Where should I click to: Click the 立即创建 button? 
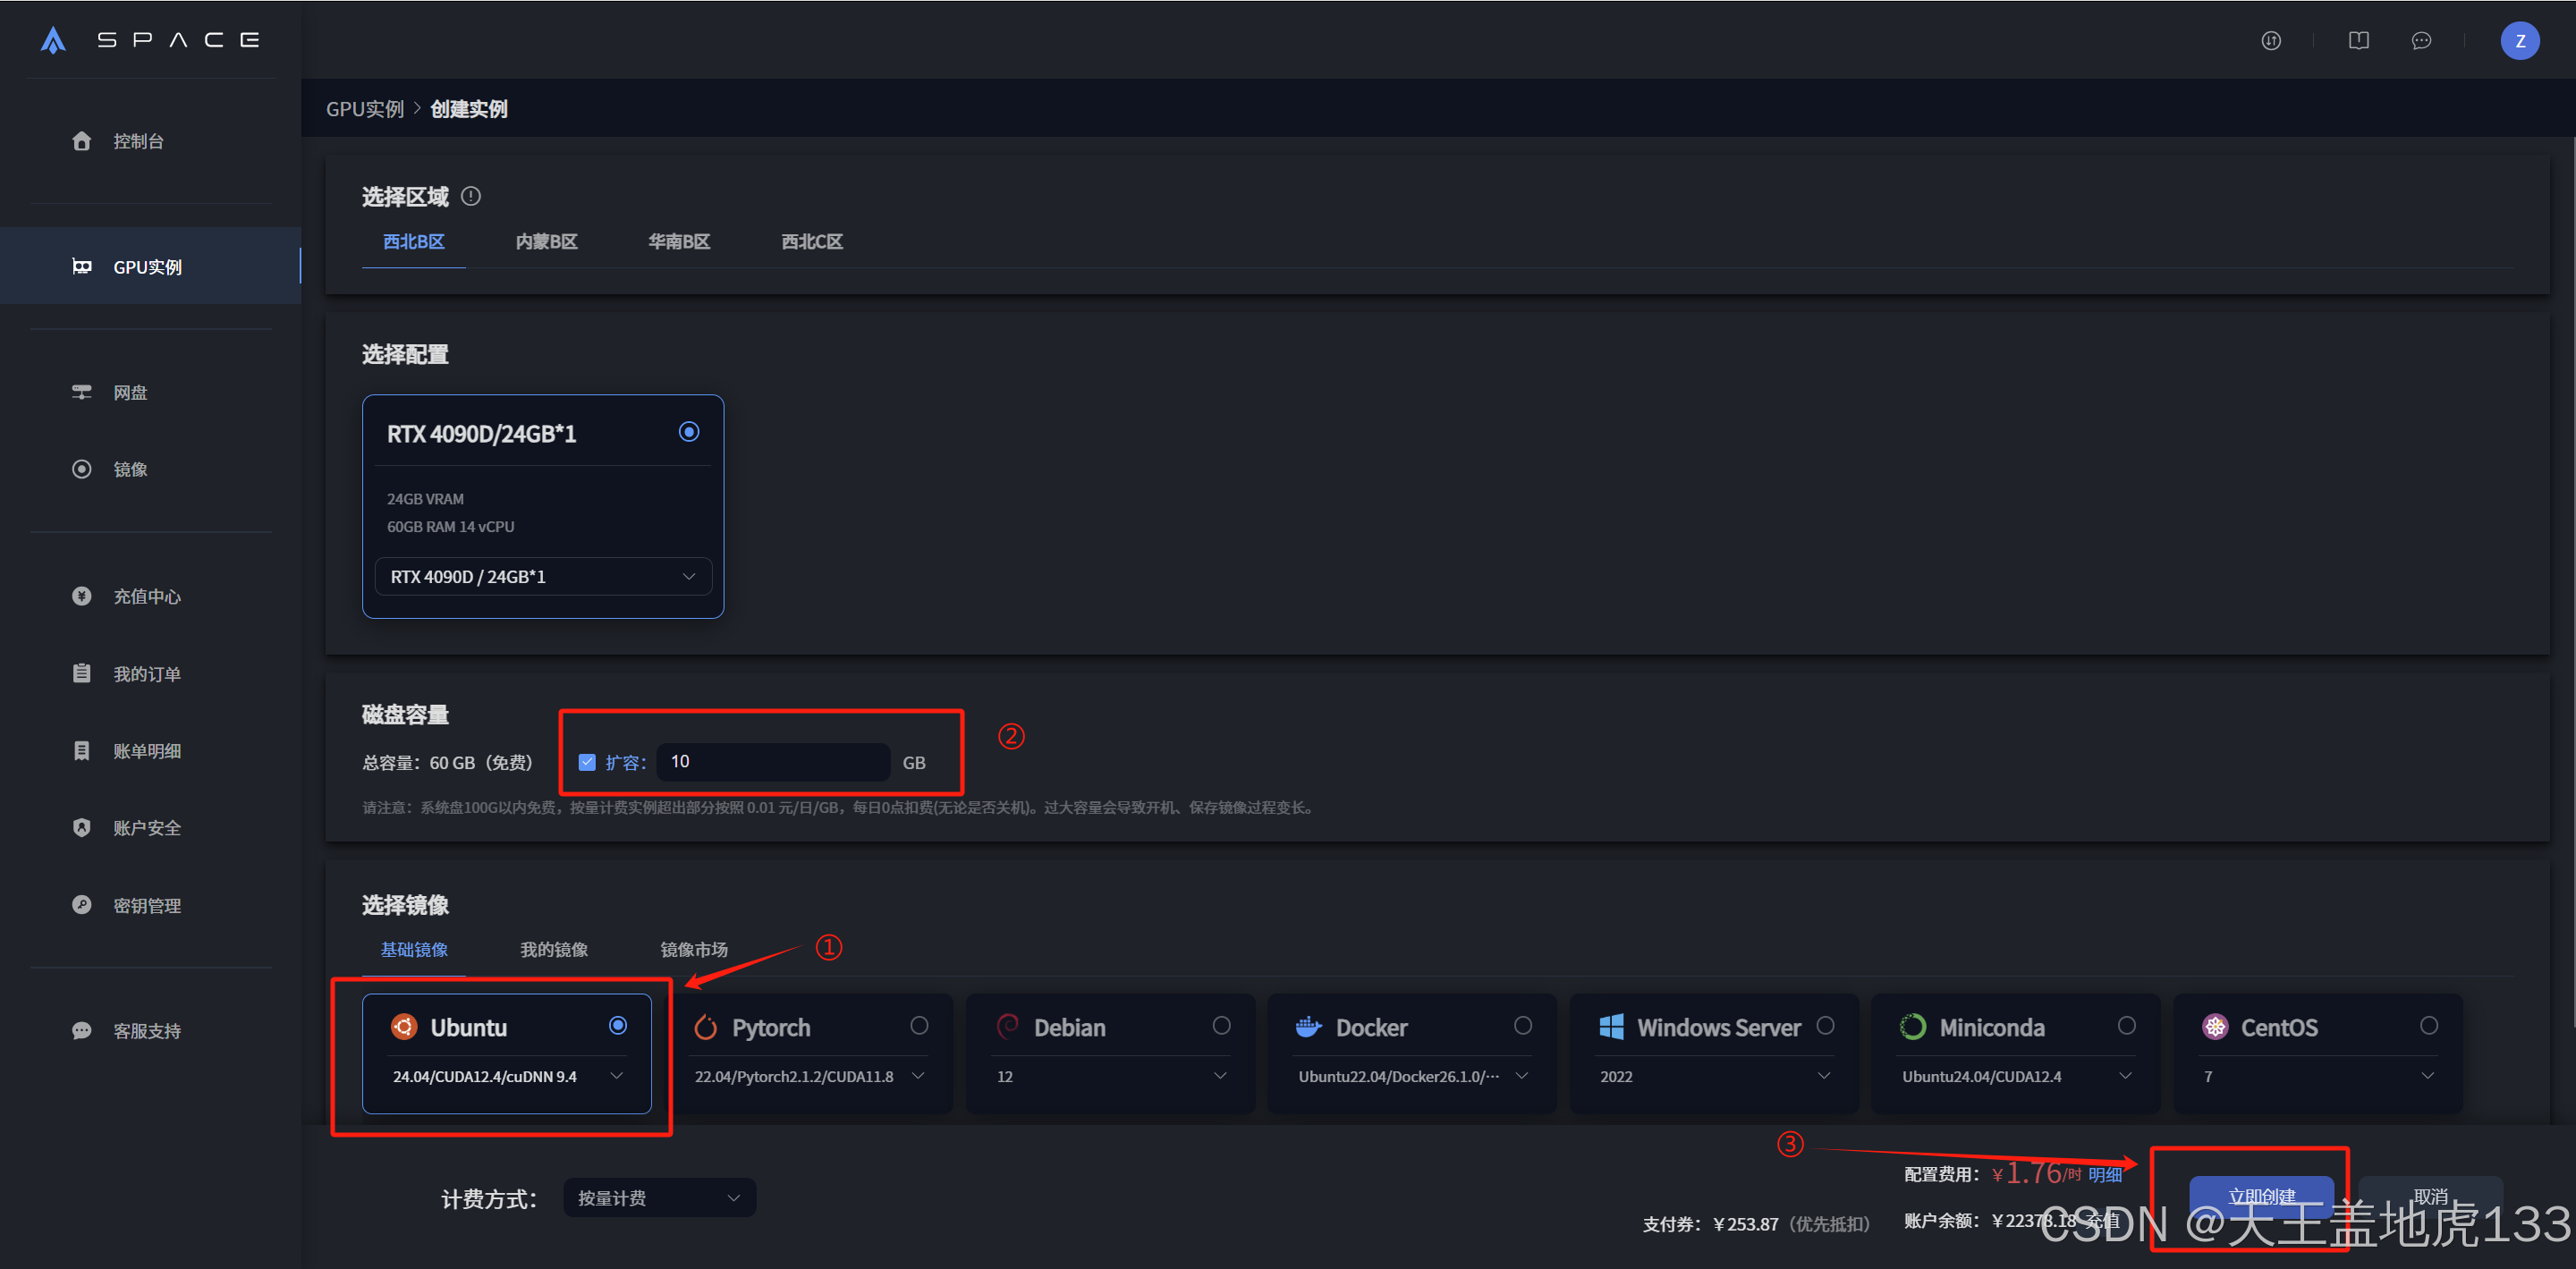coord(2261,1196)
